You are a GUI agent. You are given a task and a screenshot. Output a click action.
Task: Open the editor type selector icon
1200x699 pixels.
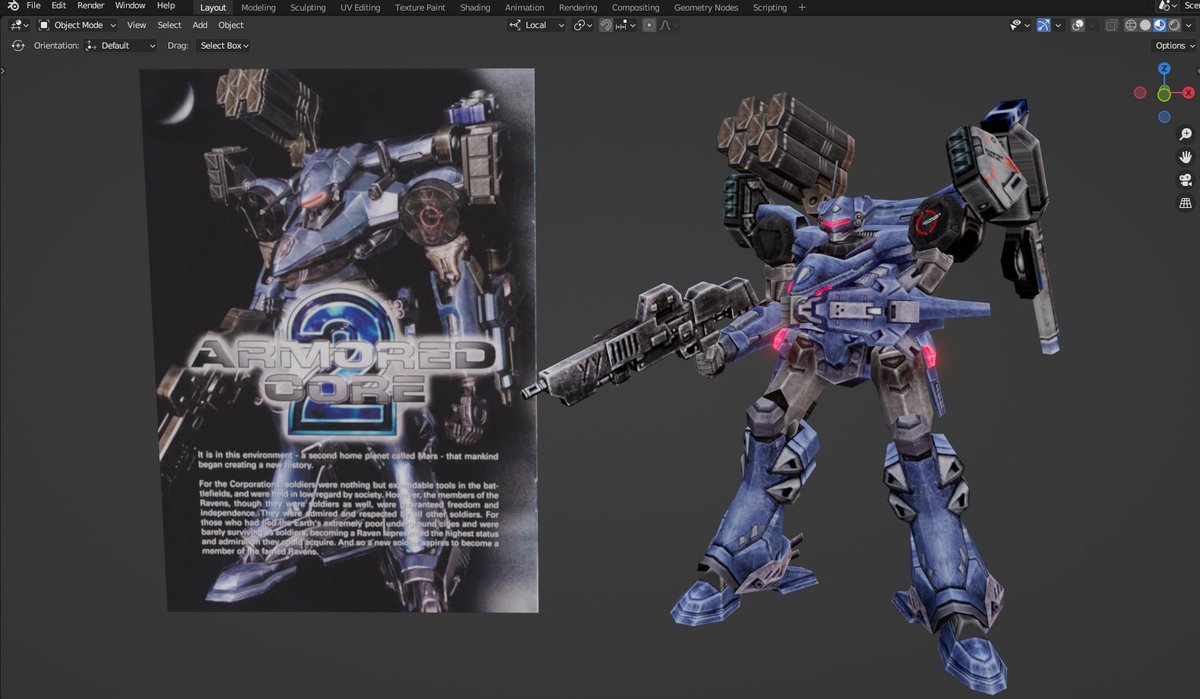click(19, 25)
